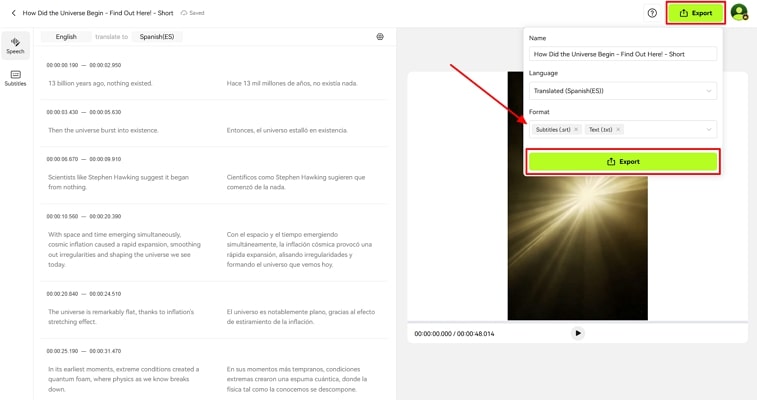Click timestamp 00:00:25.190 — 00:00:31.470
This screenshot has width=757, height=400.
[x=84, y=351]
